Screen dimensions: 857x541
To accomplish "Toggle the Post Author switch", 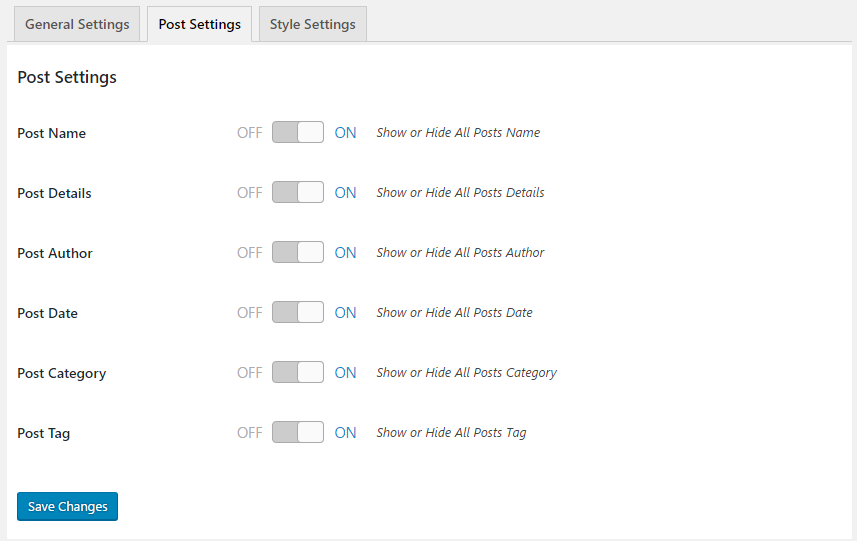I will click(x=298, y=252).
